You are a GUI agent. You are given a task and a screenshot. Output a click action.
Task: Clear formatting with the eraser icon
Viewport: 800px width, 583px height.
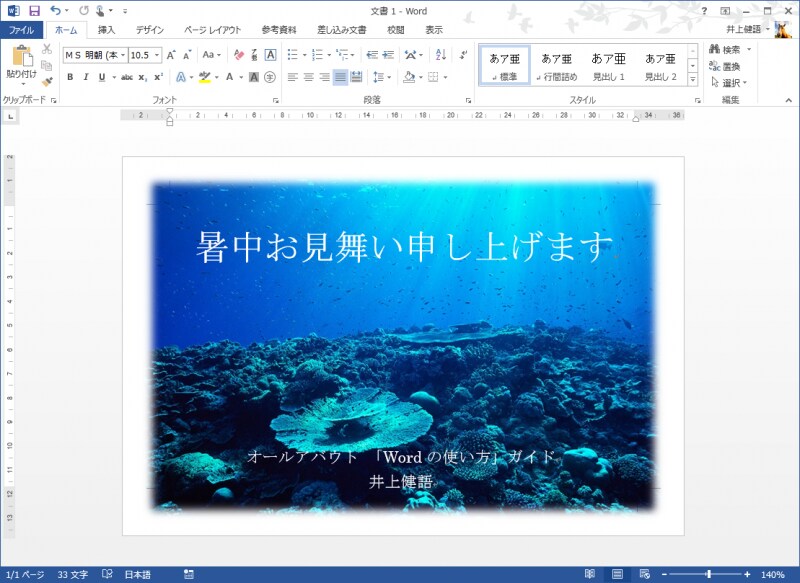(x=237, y=52)
